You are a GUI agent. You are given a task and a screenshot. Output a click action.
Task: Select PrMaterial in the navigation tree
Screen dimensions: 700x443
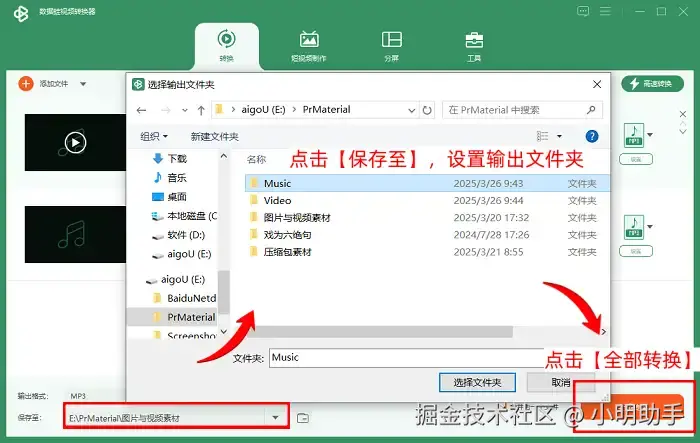tap(191, 317)
